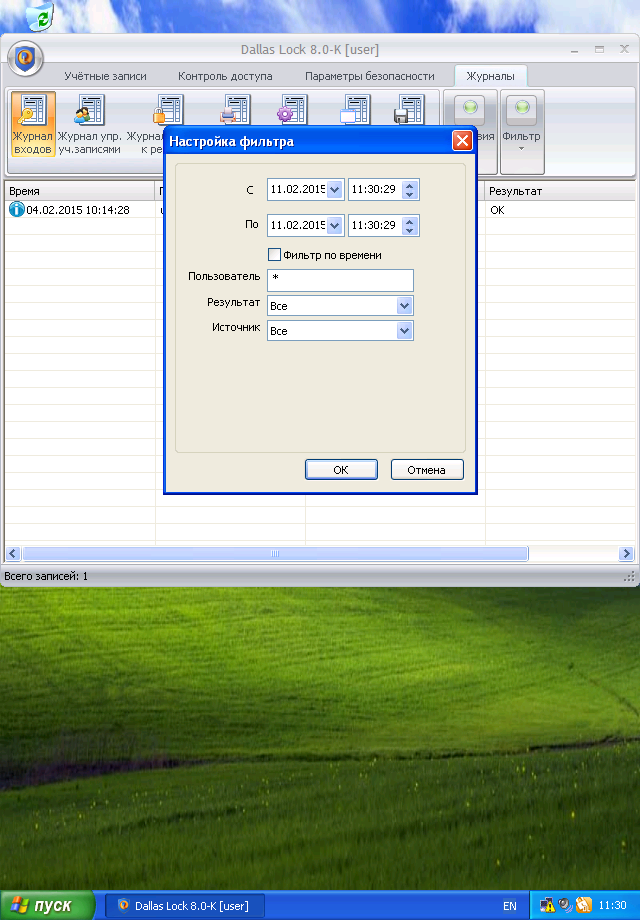Screen dimensions: 640x920
Task: Click the green indicator button left of Фильтр
Action: (470, 109)
